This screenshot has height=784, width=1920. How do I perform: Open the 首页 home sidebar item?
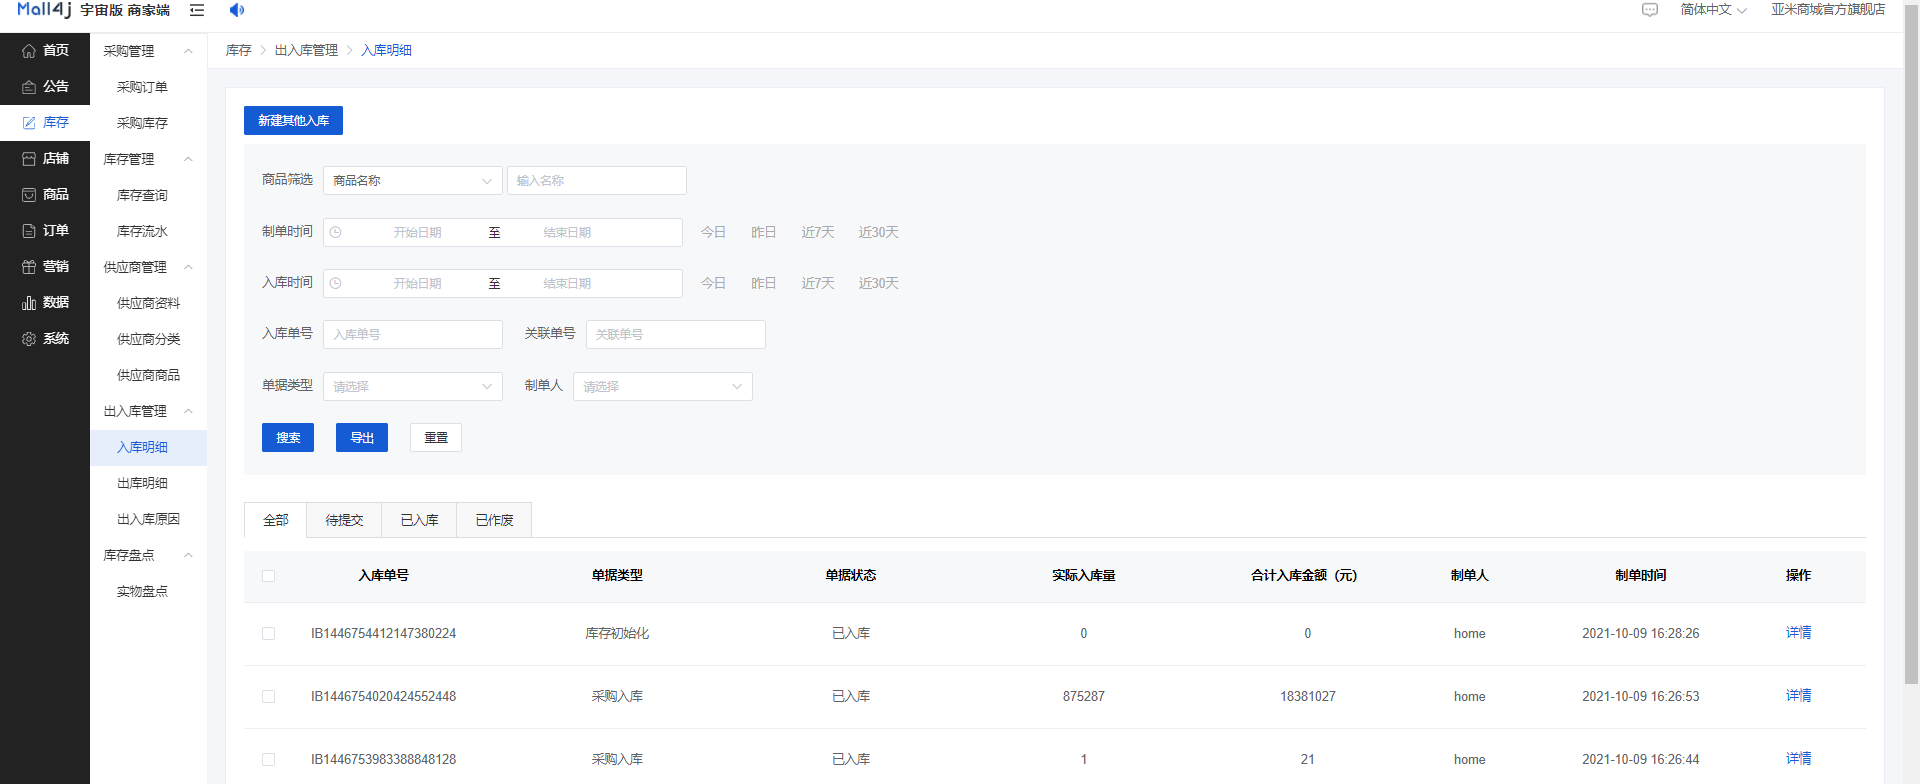(45, 50)
